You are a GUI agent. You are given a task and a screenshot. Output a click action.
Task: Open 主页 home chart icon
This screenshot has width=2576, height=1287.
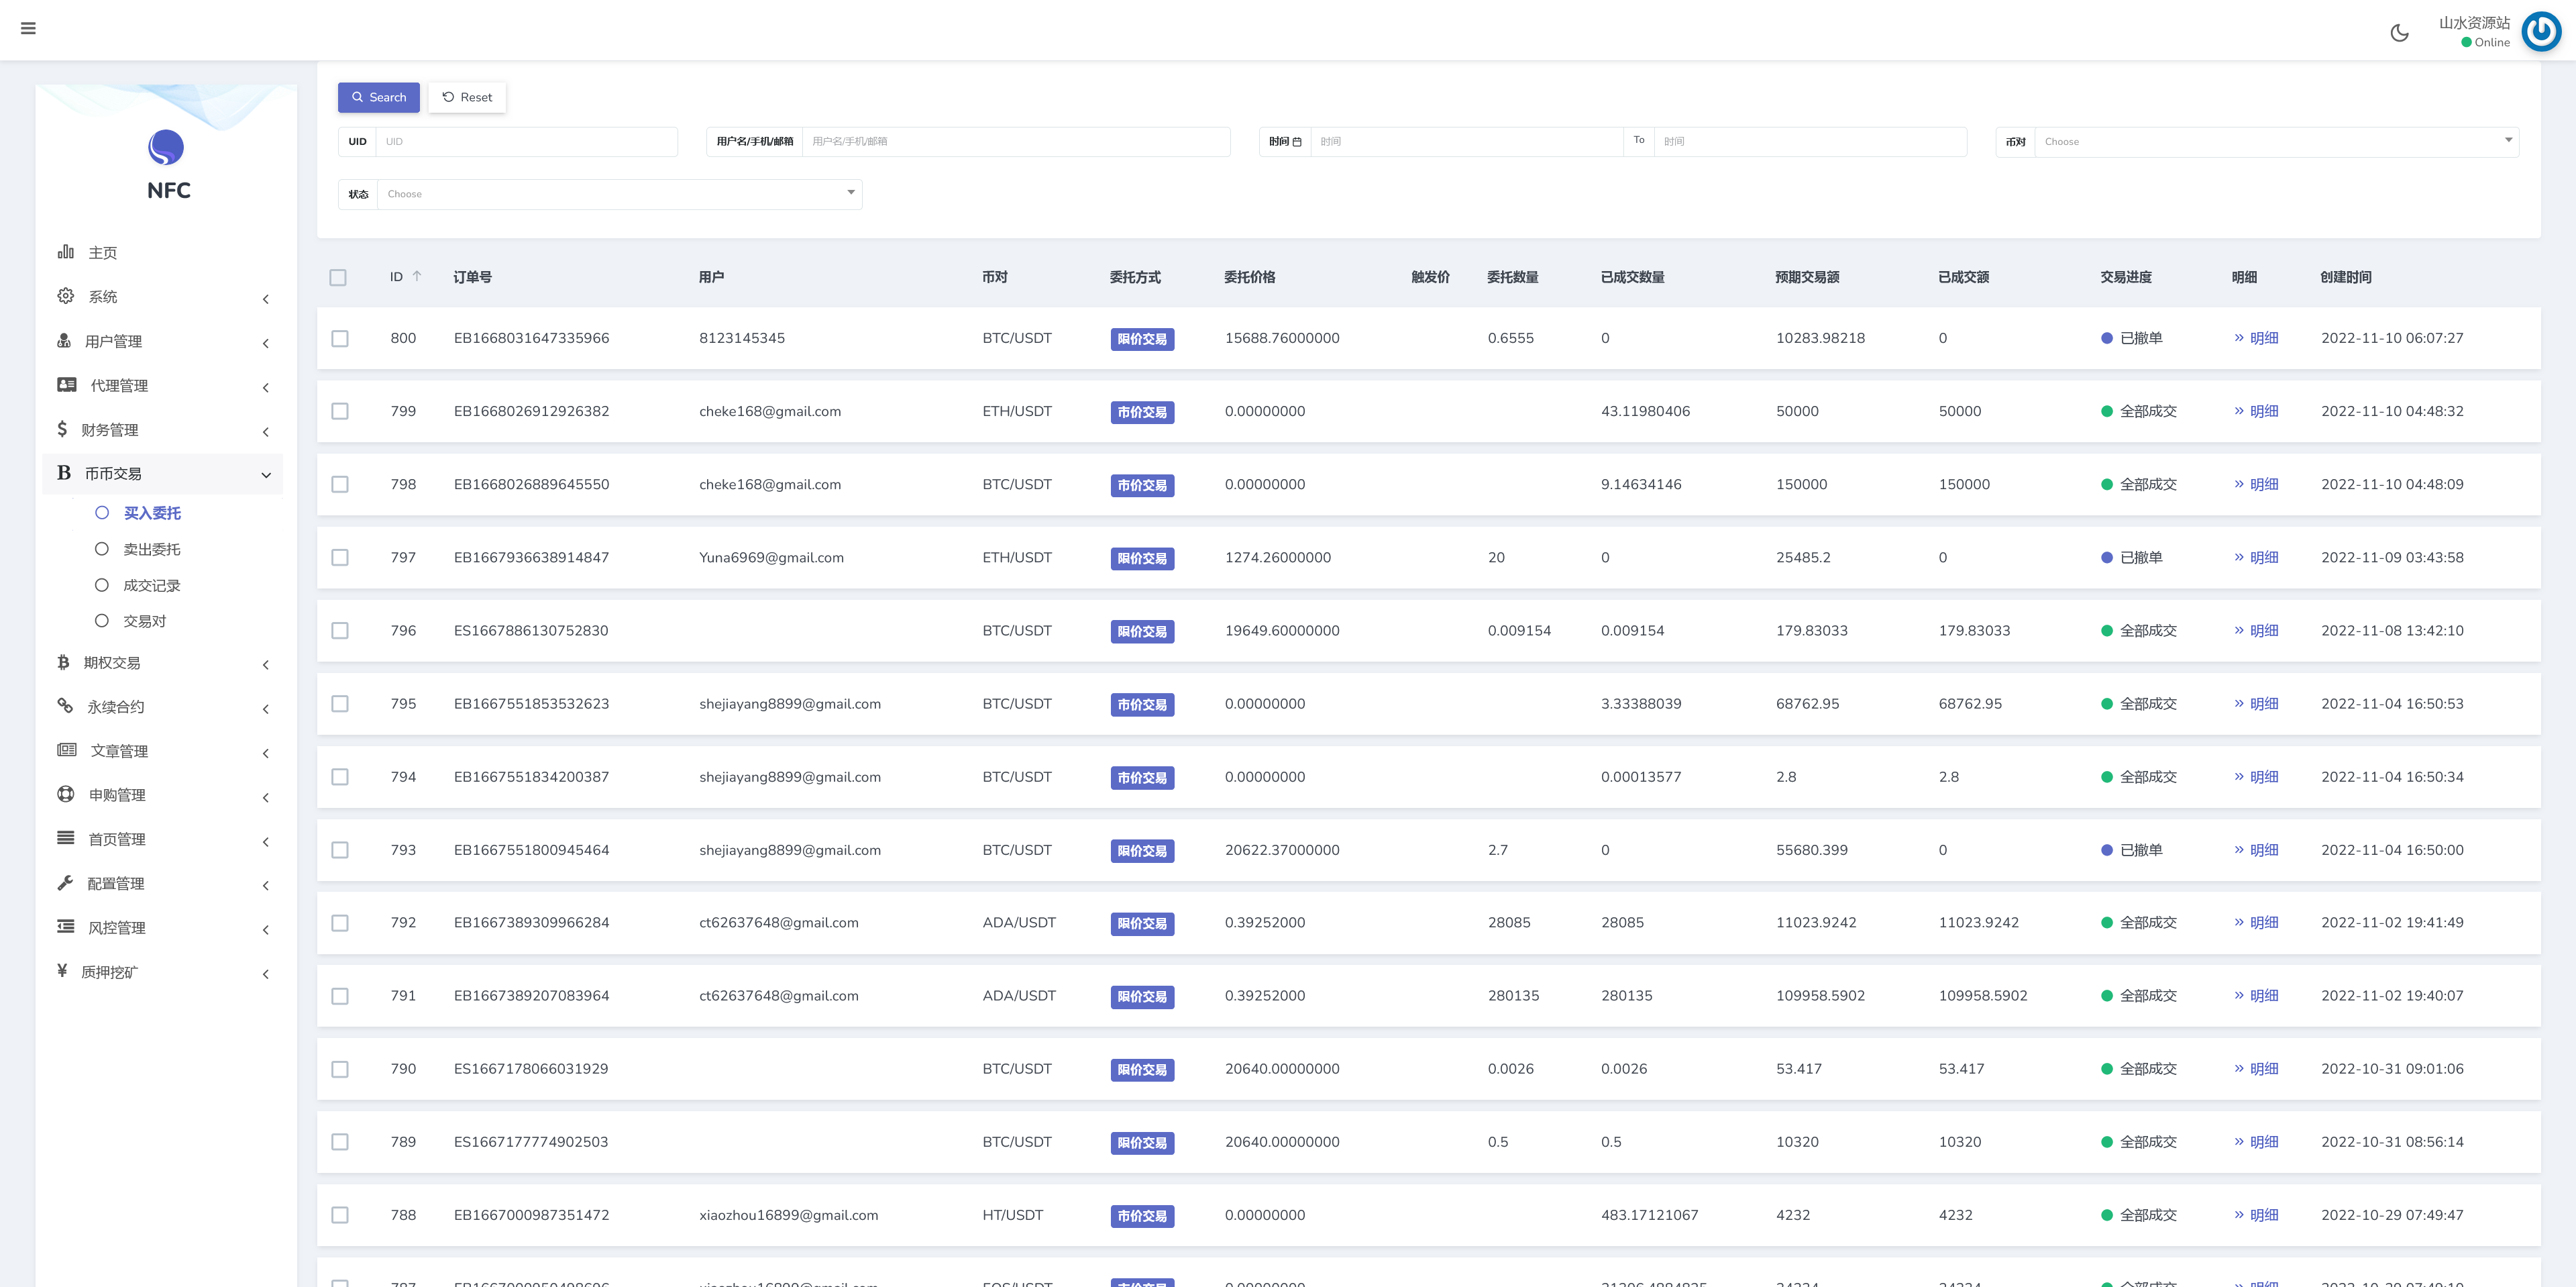pos(66,252)
